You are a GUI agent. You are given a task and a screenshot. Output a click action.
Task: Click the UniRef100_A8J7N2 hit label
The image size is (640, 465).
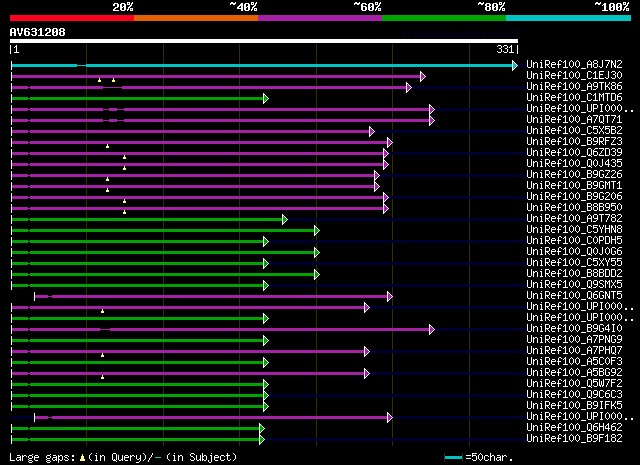coord(574,65)
